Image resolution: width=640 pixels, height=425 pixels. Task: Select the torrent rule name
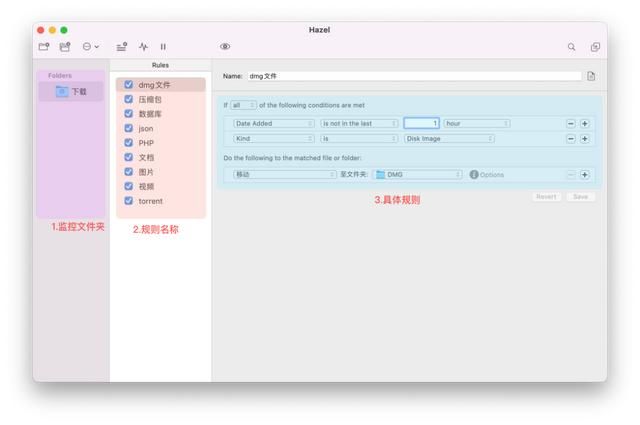(151, 201)
